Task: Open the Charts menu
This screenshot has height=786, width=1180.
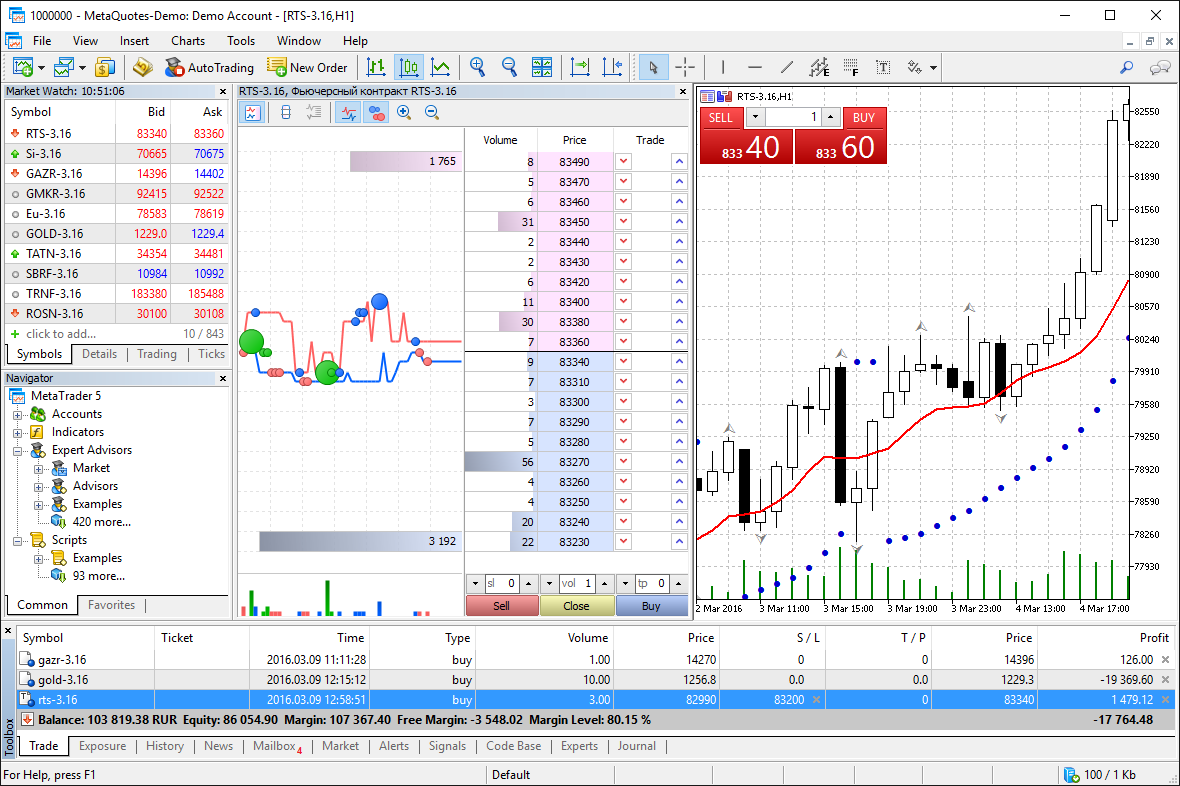Action: [187, 41]
